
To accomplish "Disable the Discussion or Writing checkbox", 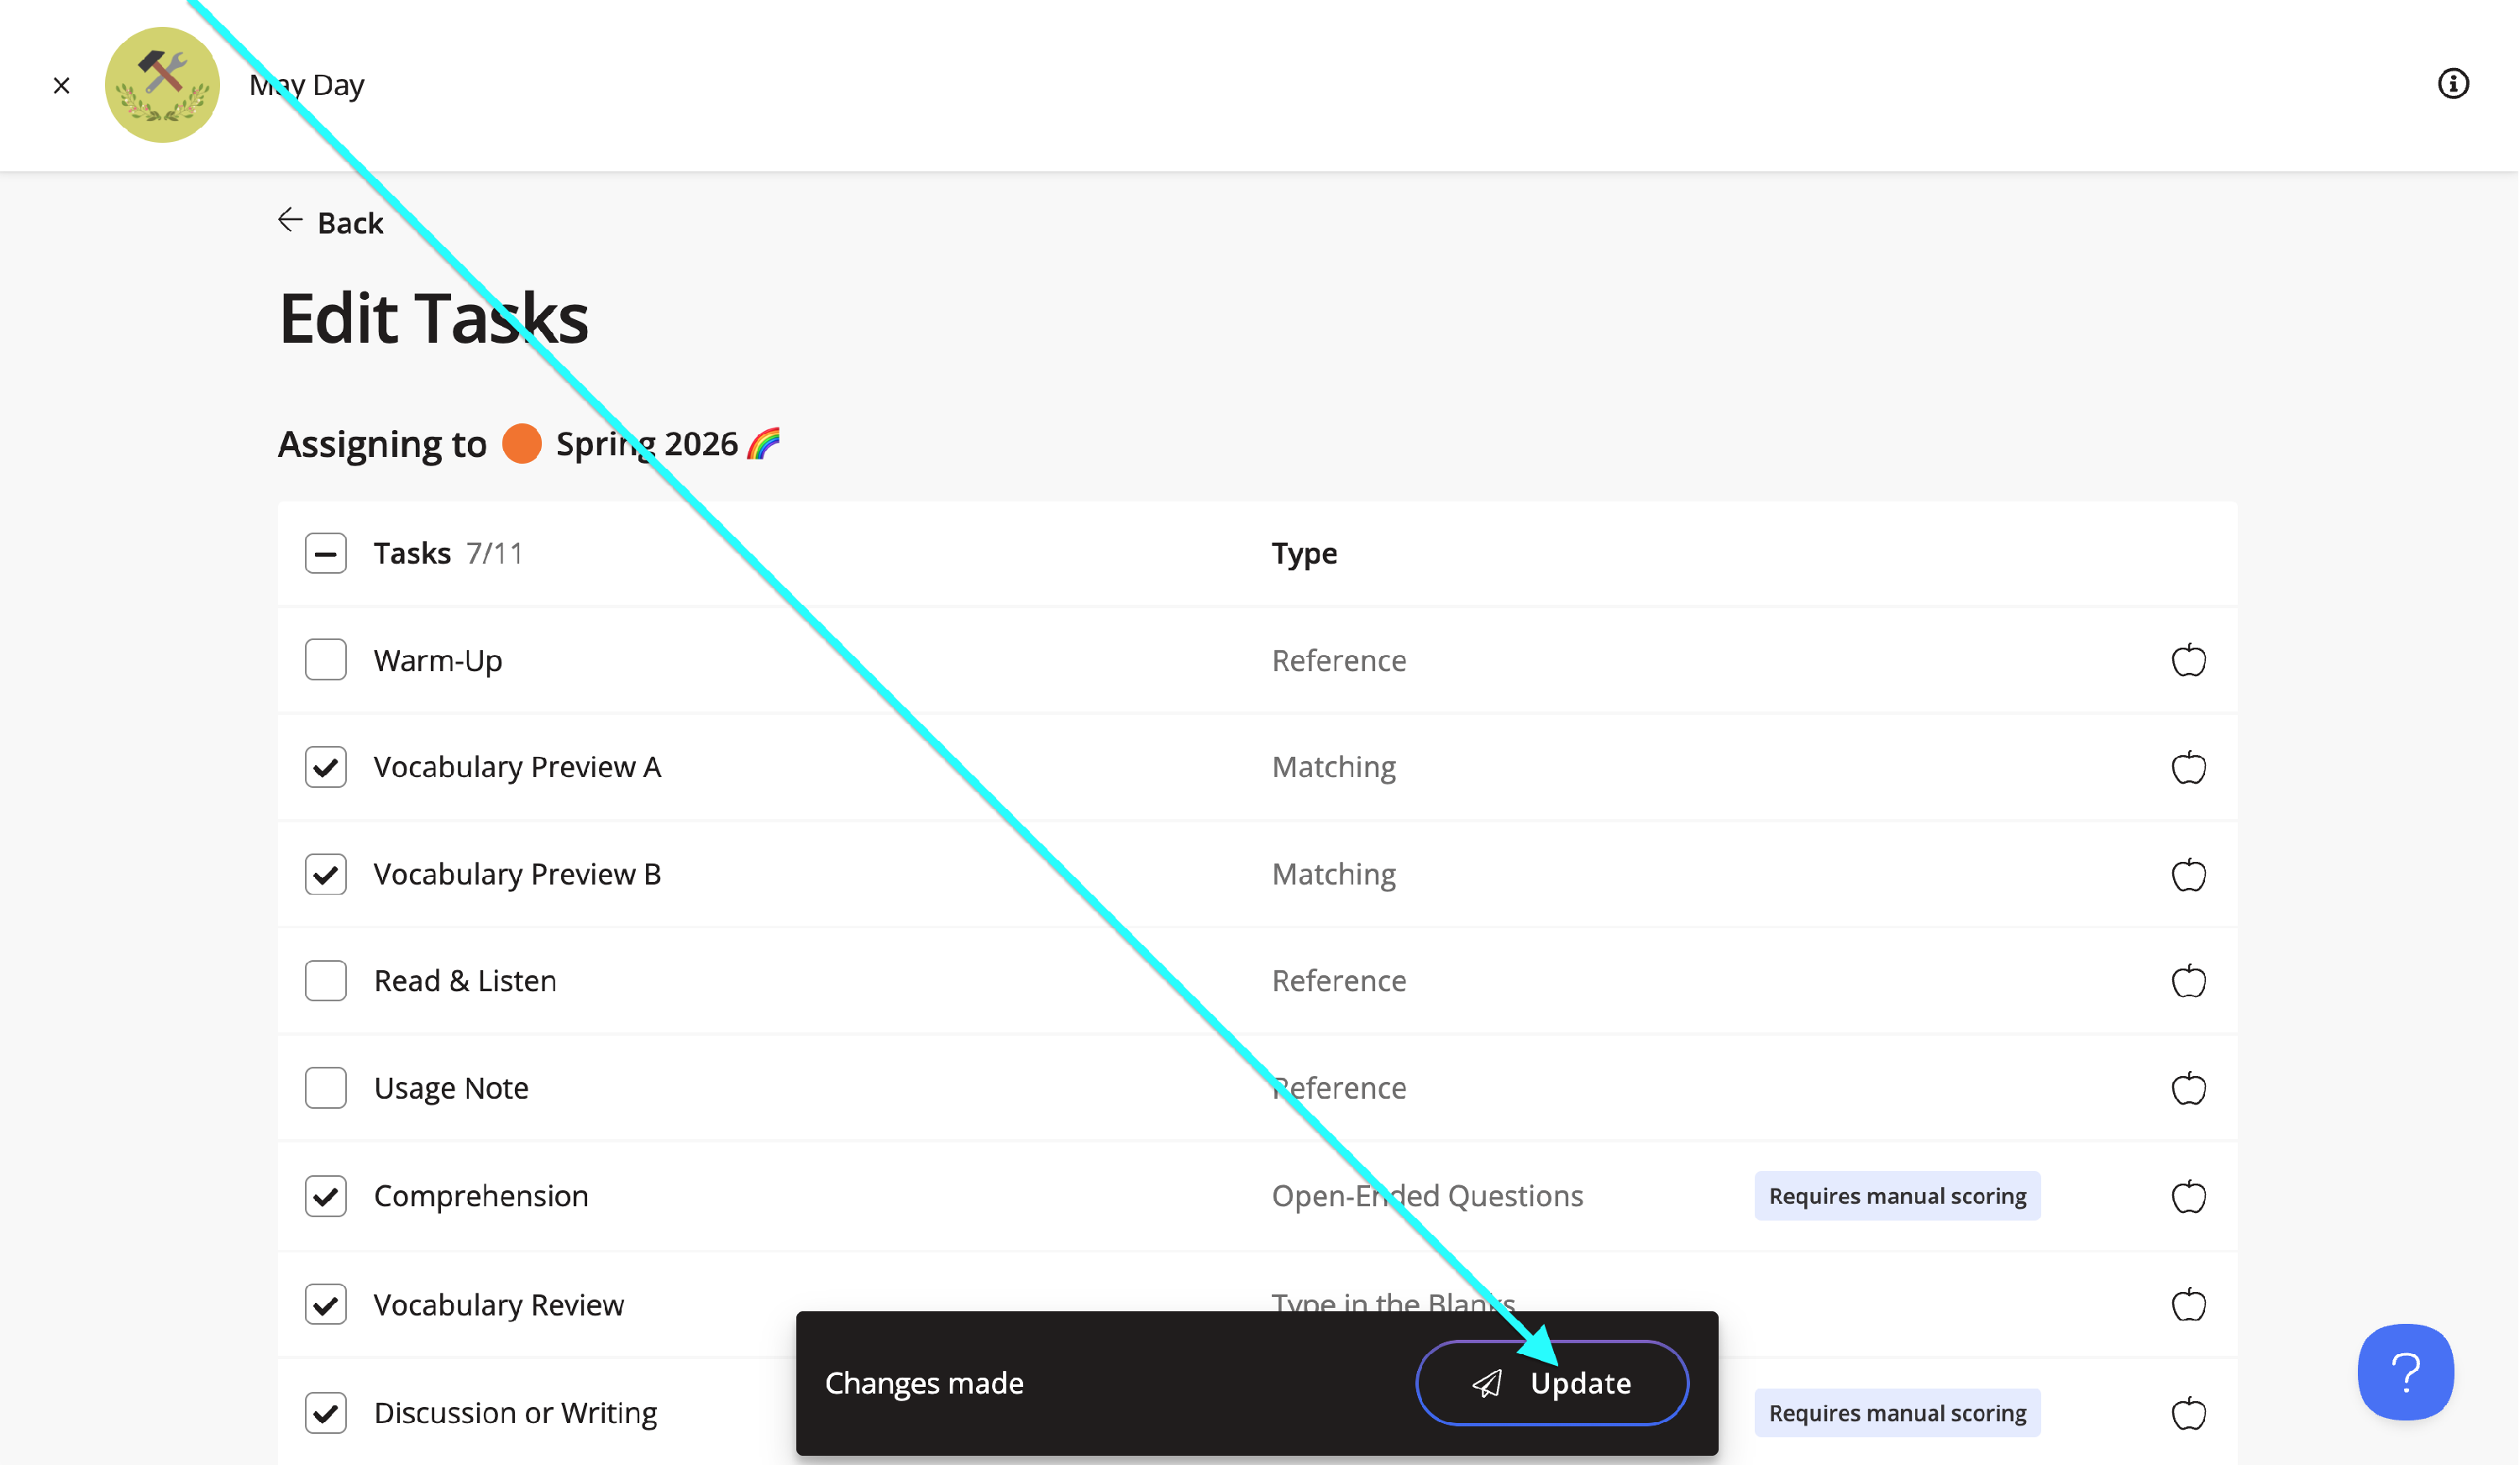I will 326,1413.
